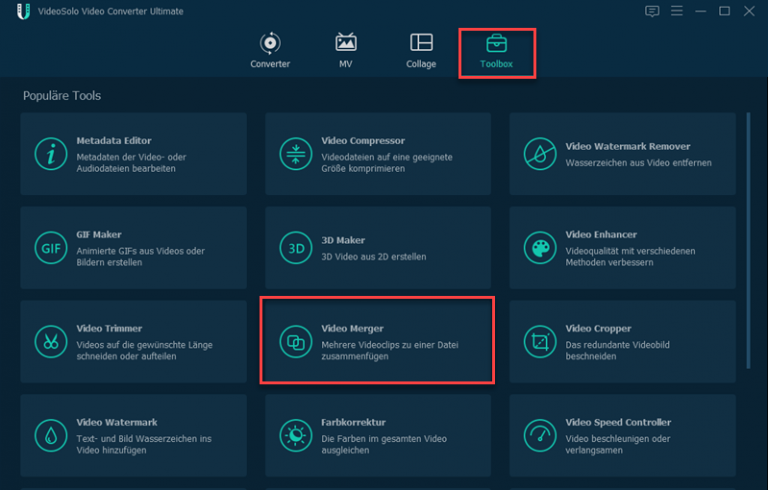Click the vertical scrollbar of tools list
This screenshot has width=768, height=490.
[x=748, y=240]
